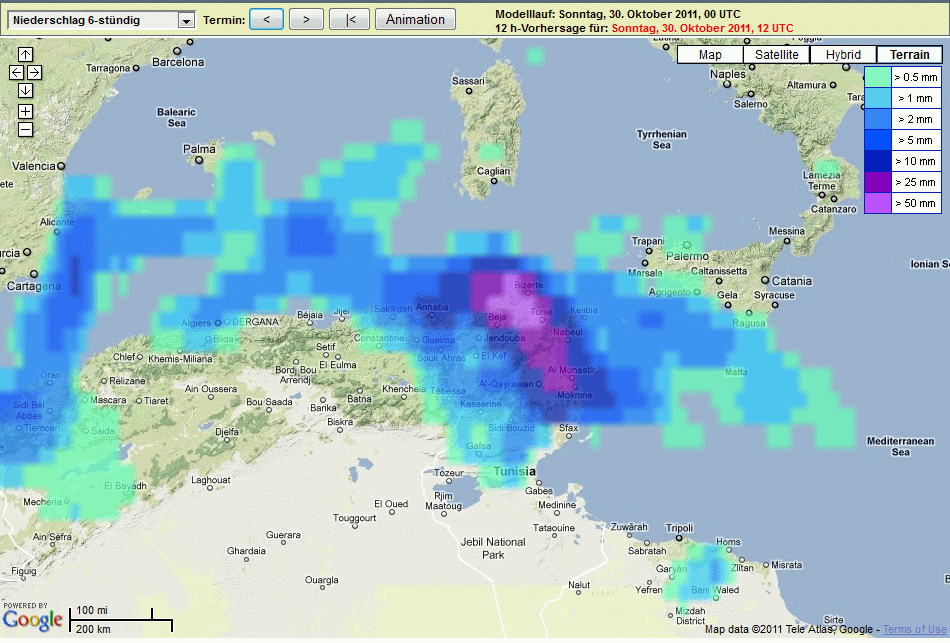Click the Valencia city label
The image size is (950, 643).
(x=33, y=165)
